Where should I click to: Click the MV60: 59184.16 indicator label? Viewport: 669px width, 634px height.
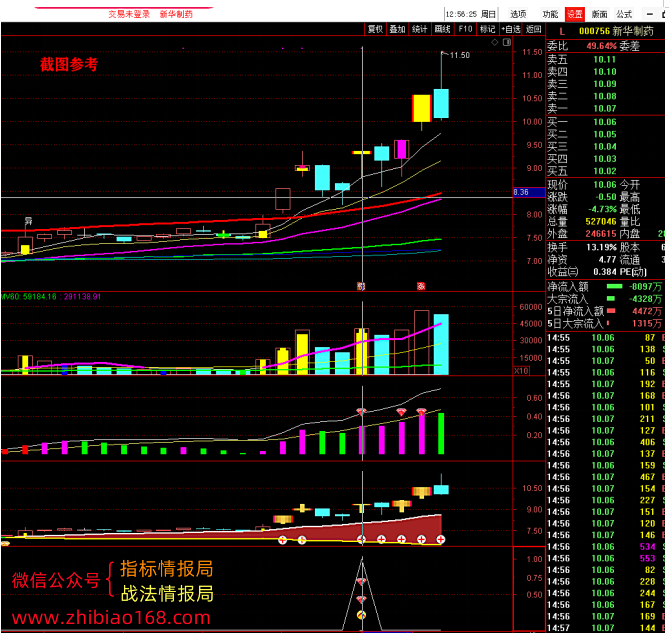coord(29,297)
